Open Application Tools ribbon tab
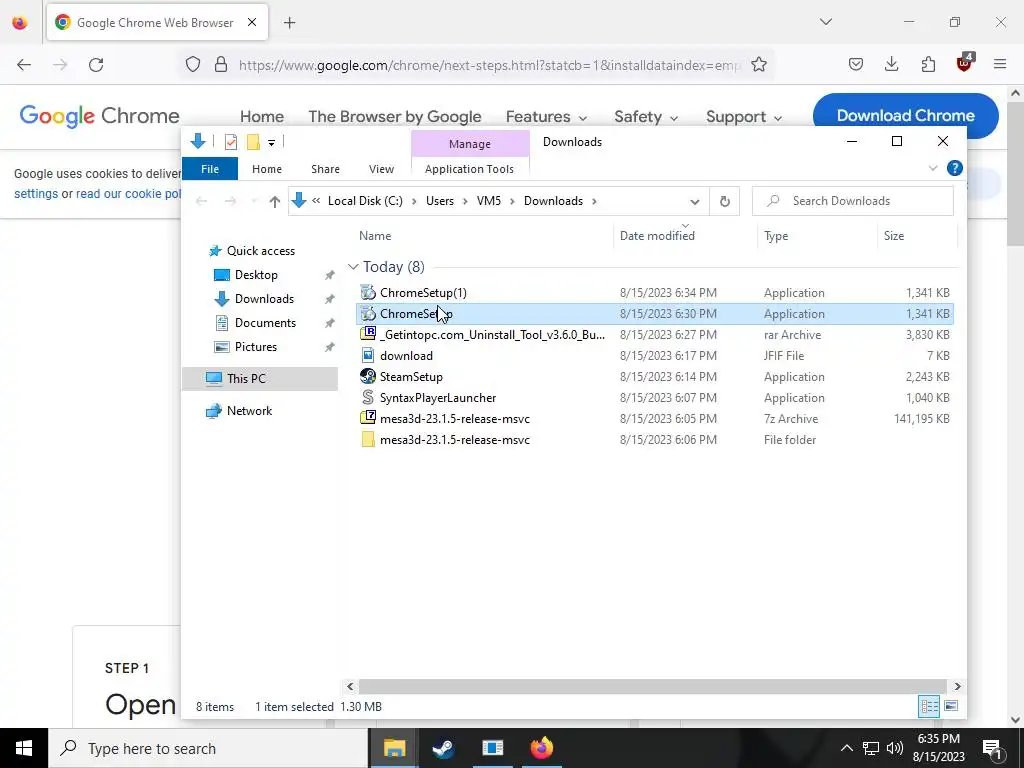Screen dimensions: 1024x768 coord(469,169)
